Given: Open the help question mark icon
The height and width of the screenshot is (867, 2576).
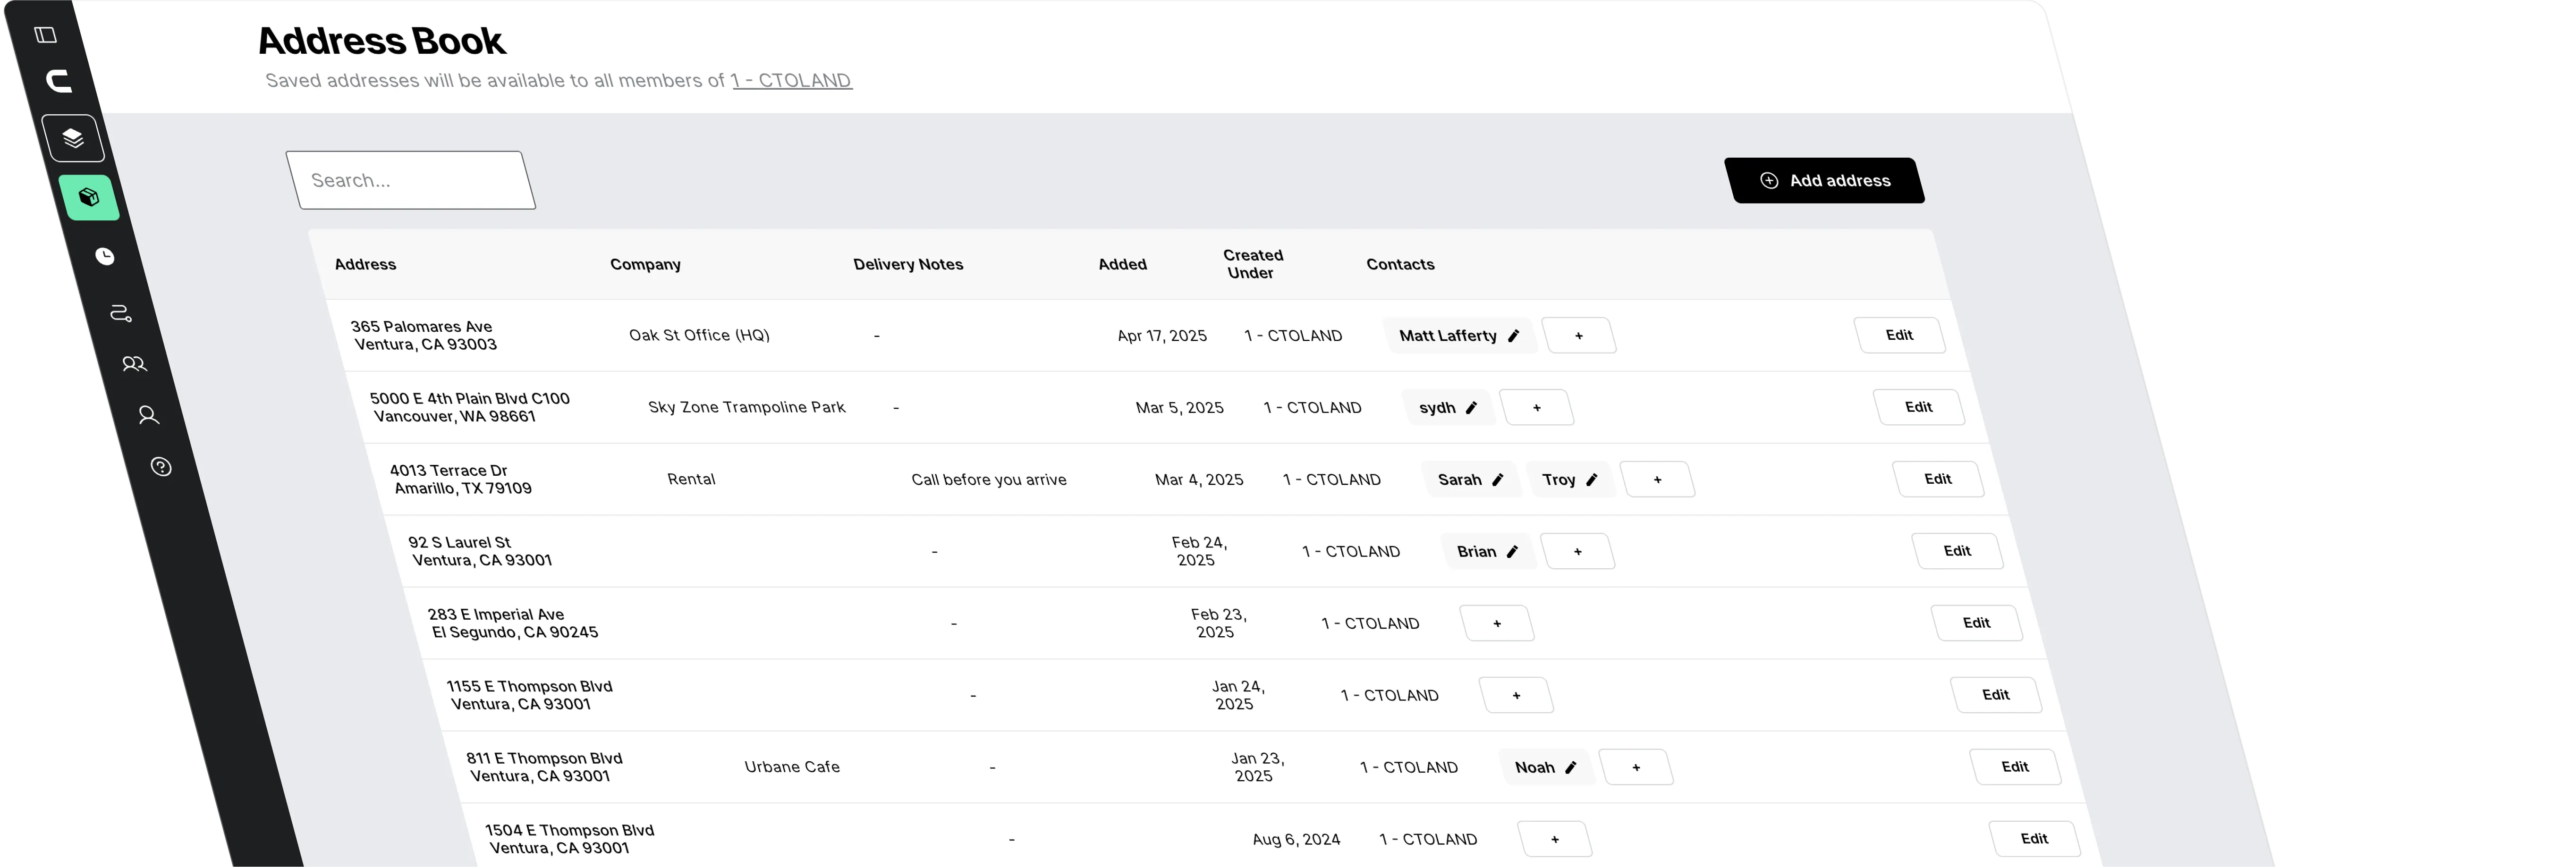Looking at the screenshot, I should [x=161, y=467].
